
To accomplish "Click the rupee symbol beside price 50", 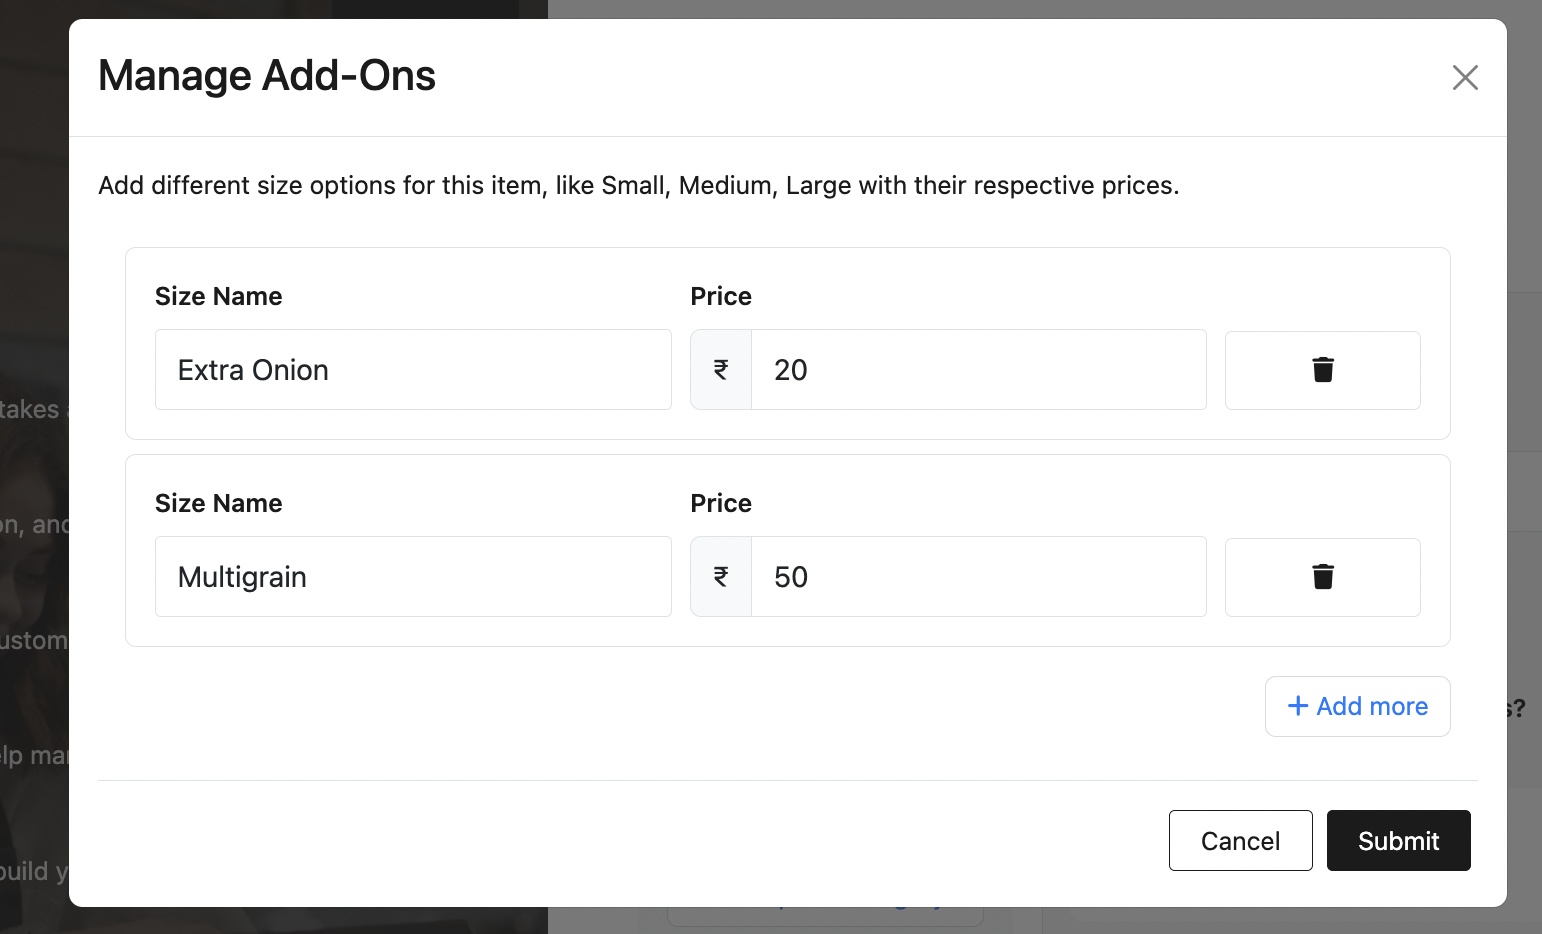I will (721, 577).
